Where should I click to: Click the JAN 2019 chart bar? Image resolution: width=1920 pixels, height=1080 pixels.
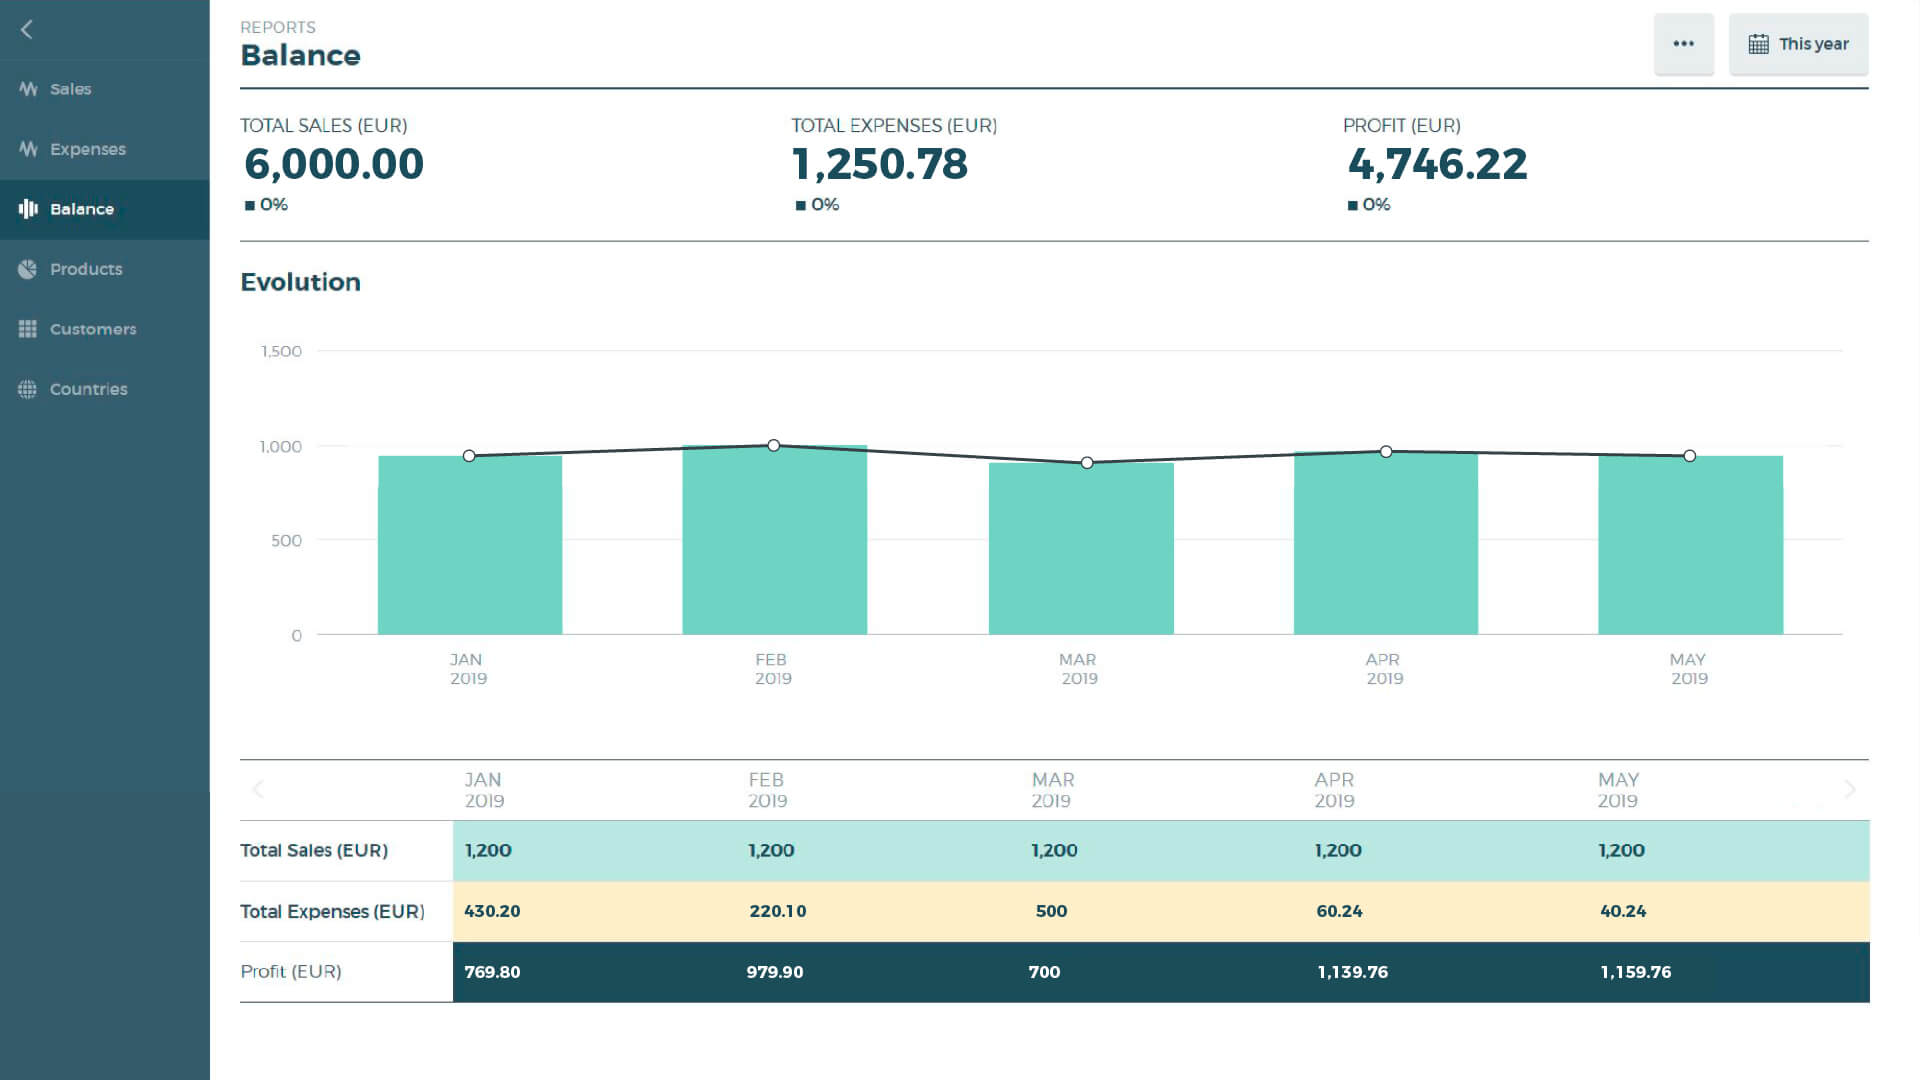tap(470, 545)
